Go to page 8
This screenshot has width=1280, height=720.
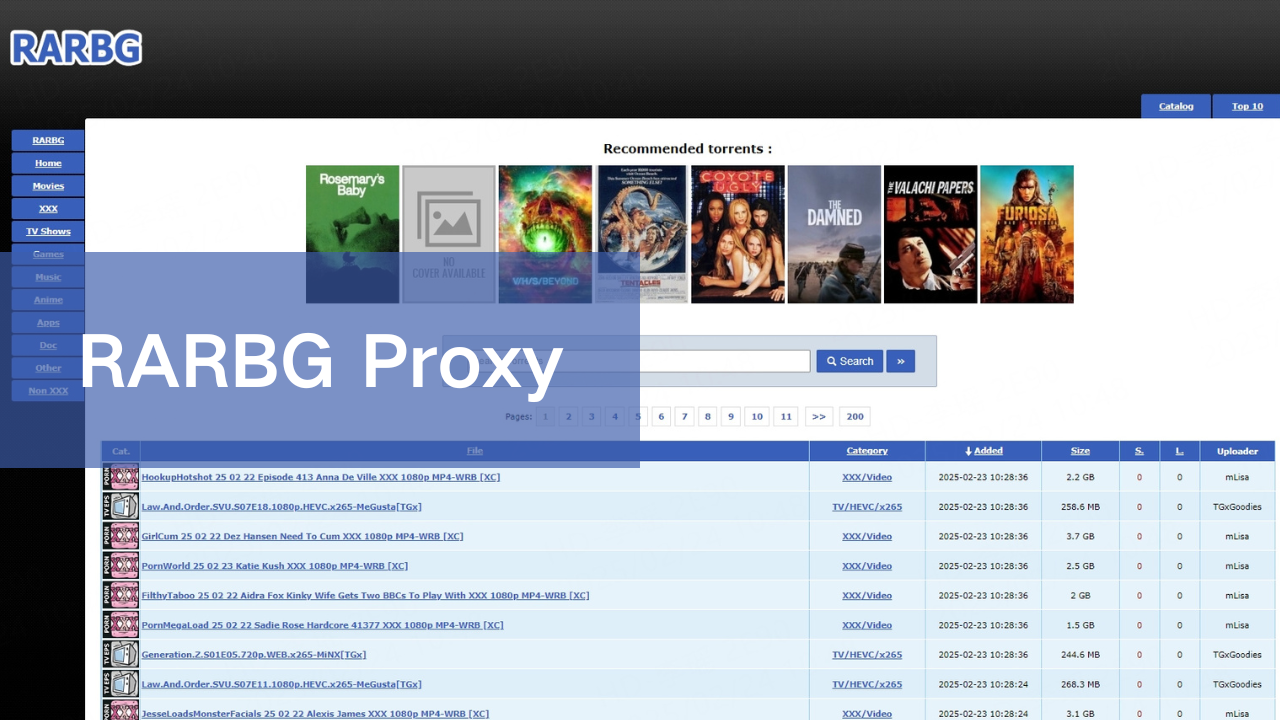coord(707,416)
